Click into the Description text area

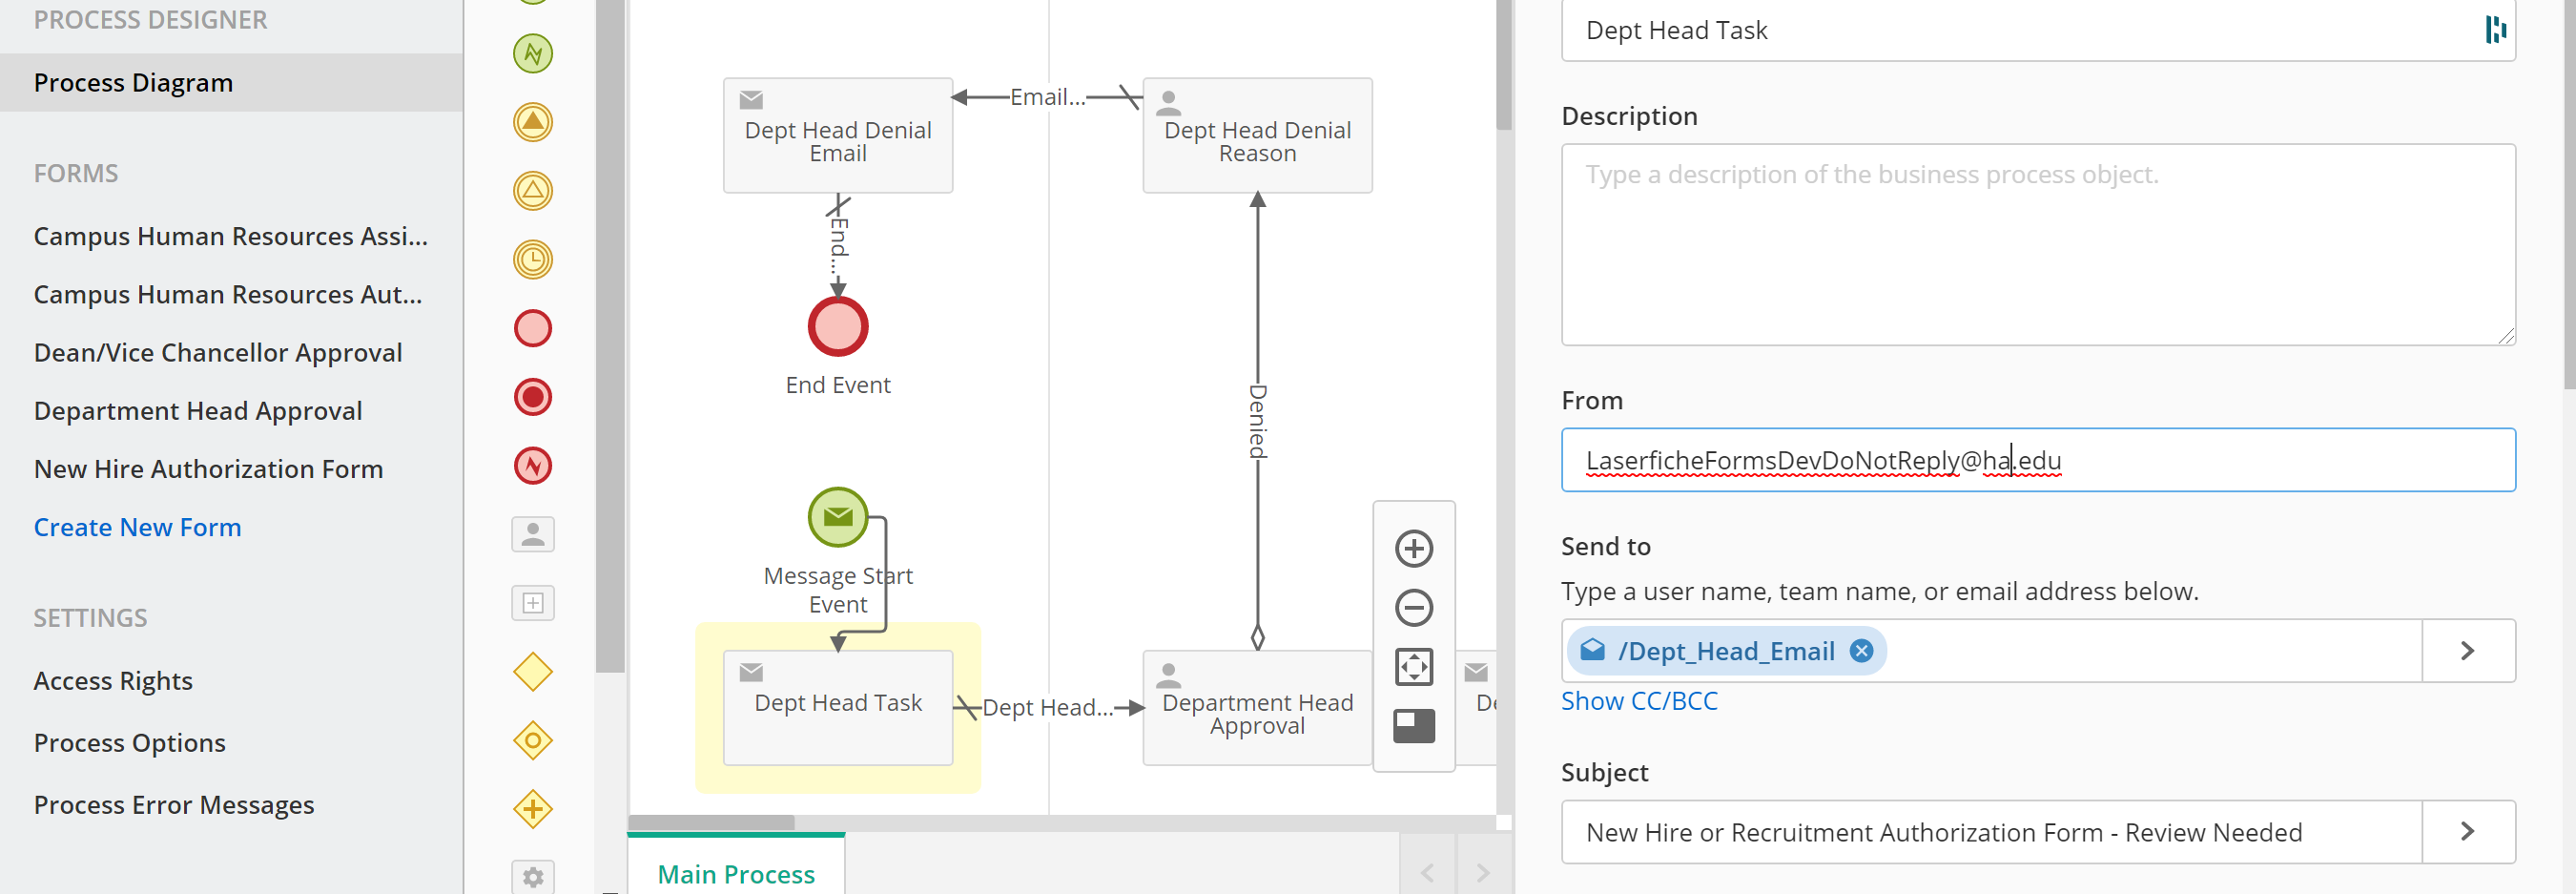2038,245
